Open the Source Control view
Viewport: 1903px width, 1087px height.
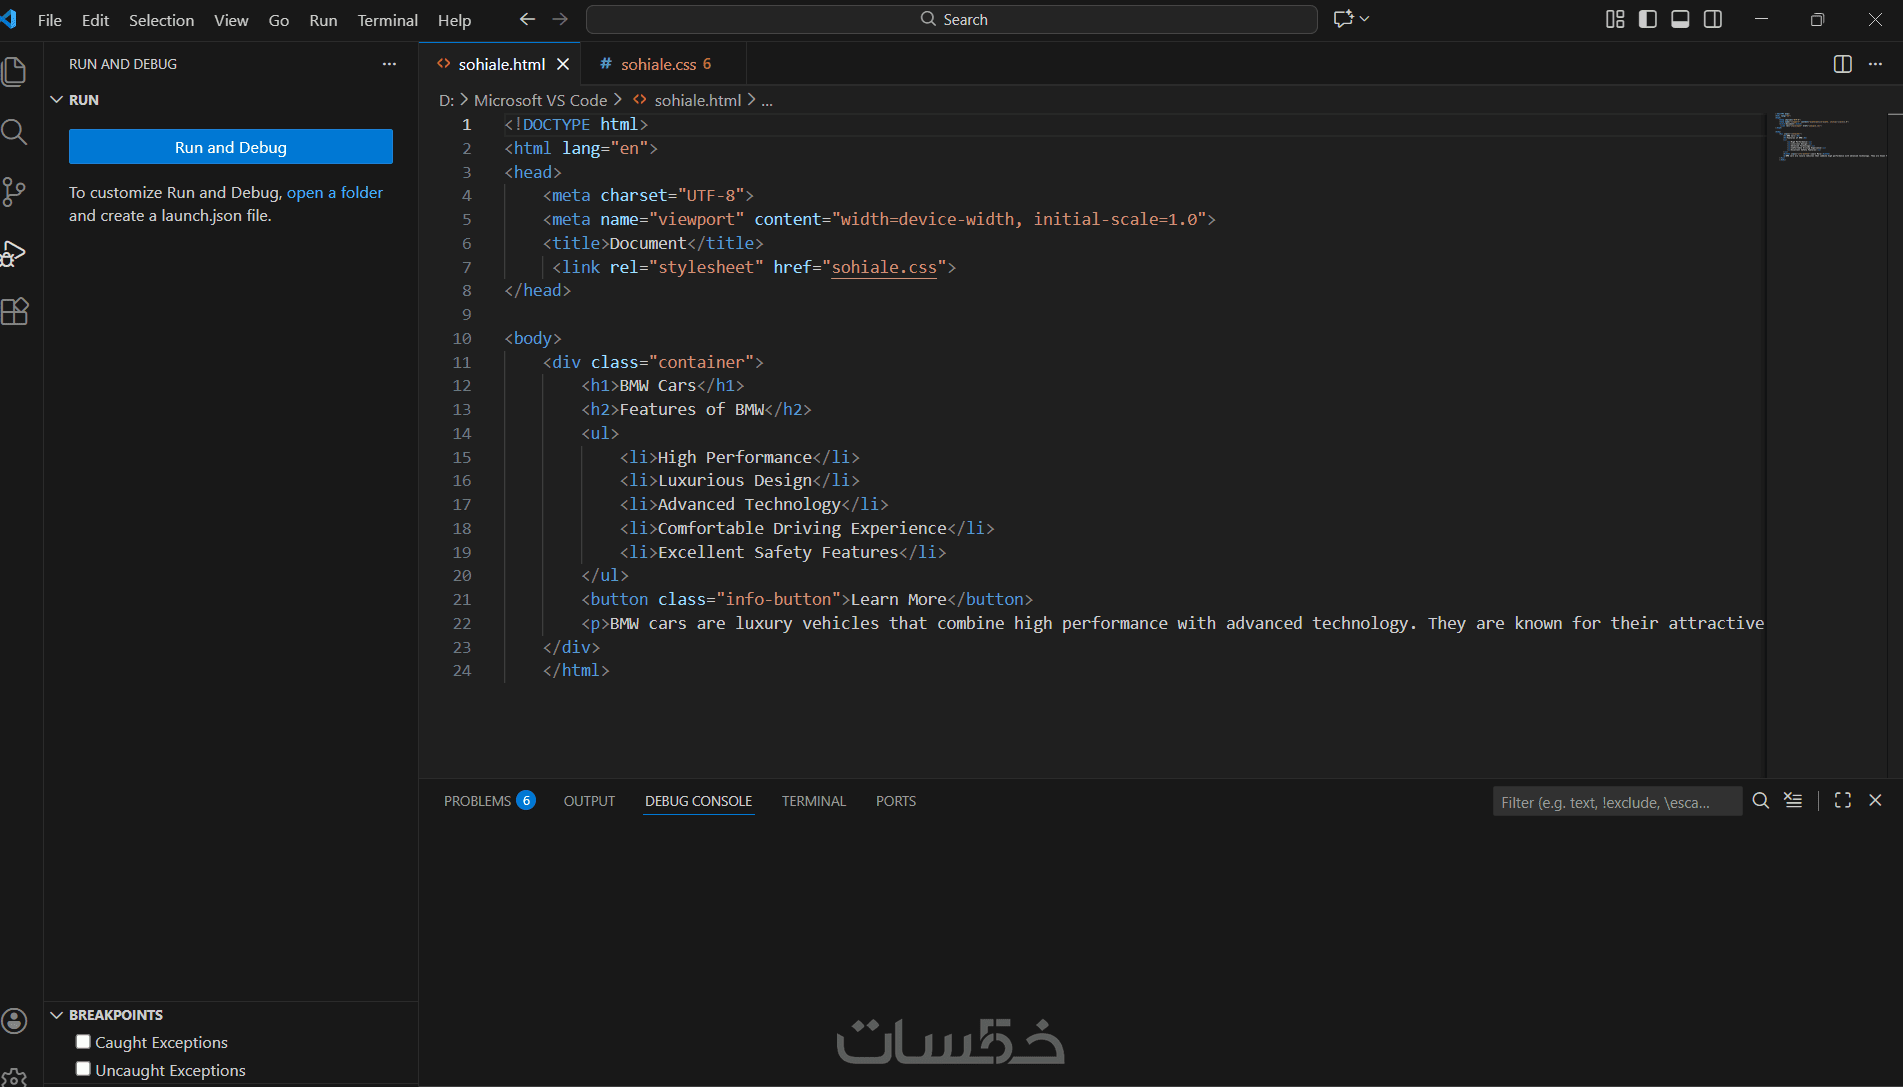pos(14,192)
